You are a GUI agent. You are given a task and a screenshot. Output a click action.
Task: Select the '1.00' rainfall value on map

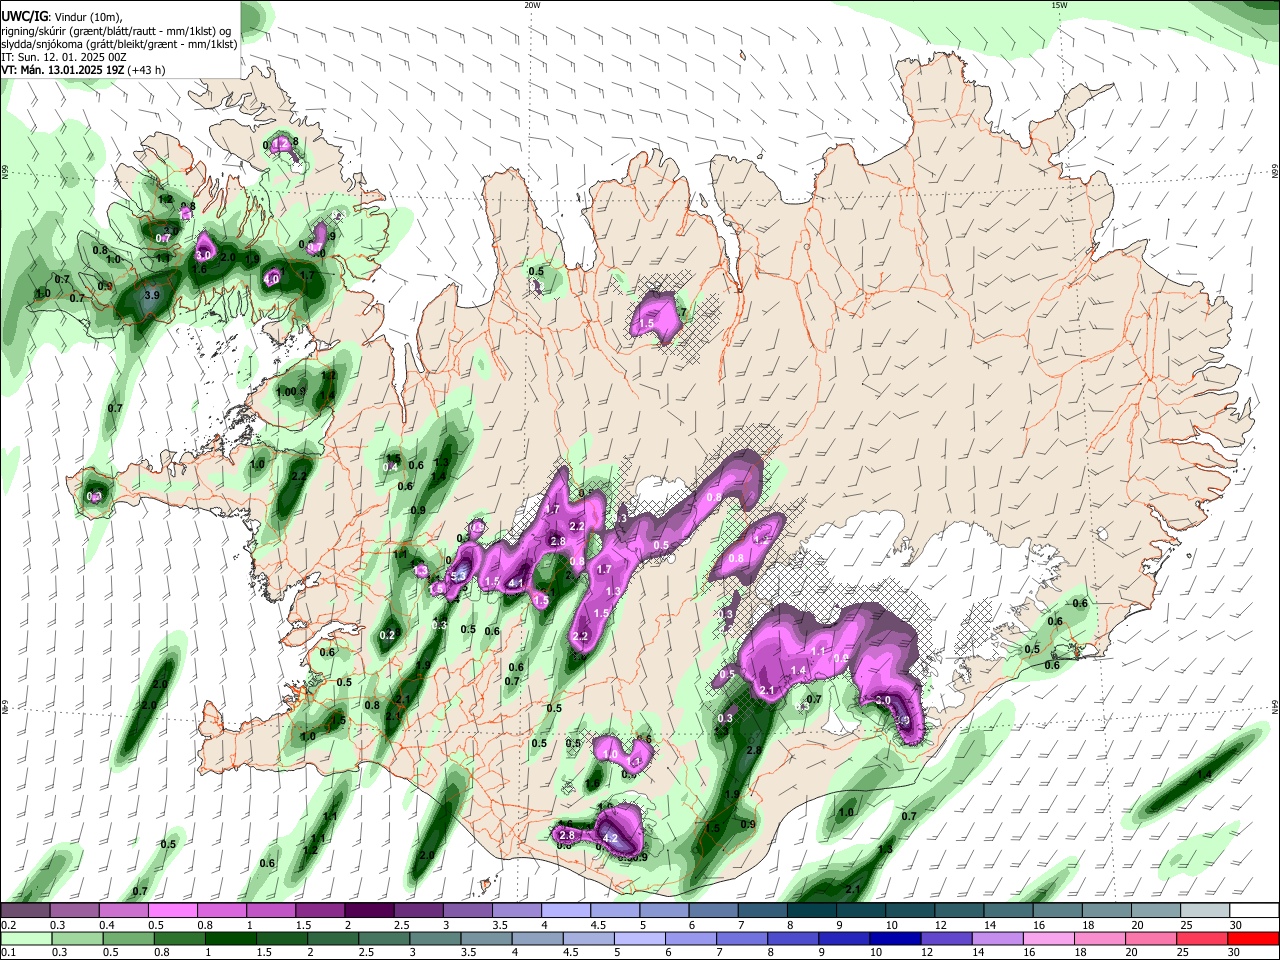pyautogui.click(x=286, y=392)
